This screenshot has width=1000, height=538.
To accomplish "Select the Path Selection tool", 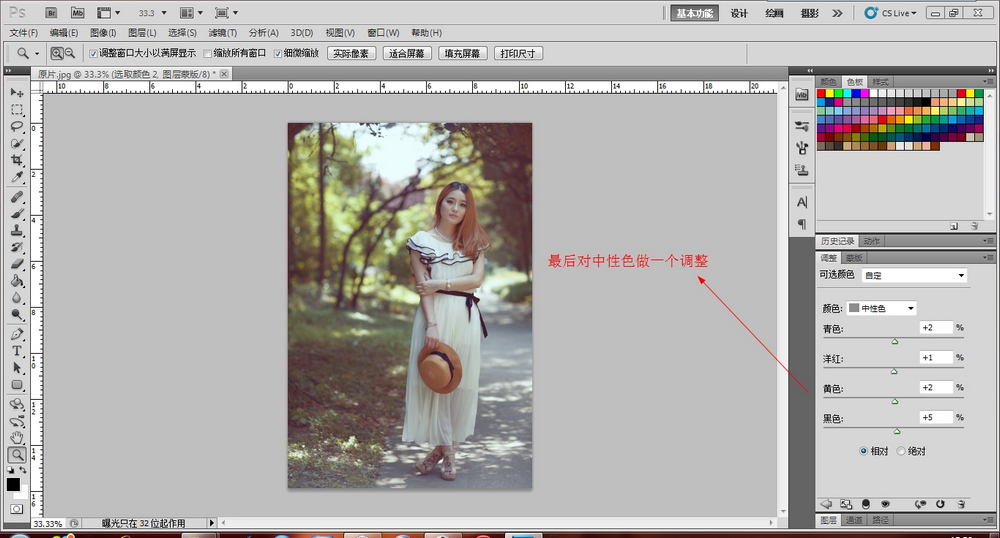I will click(x=17, y=368).
